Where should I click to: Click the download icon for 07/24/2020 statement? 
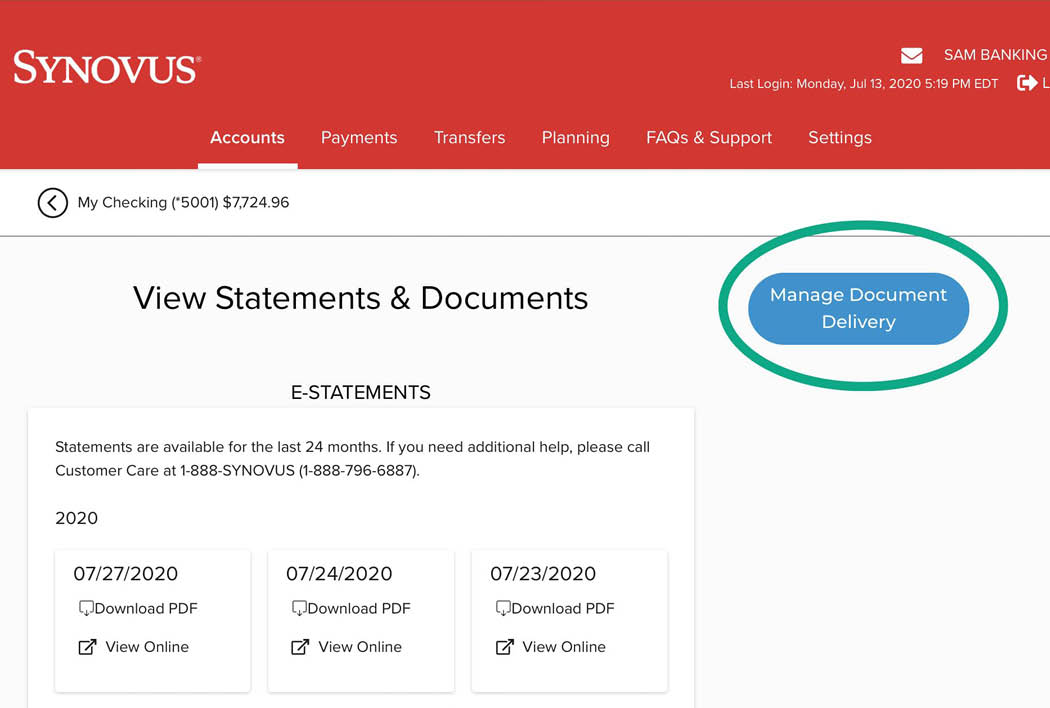pyautogui.click(x=299, y=608)
